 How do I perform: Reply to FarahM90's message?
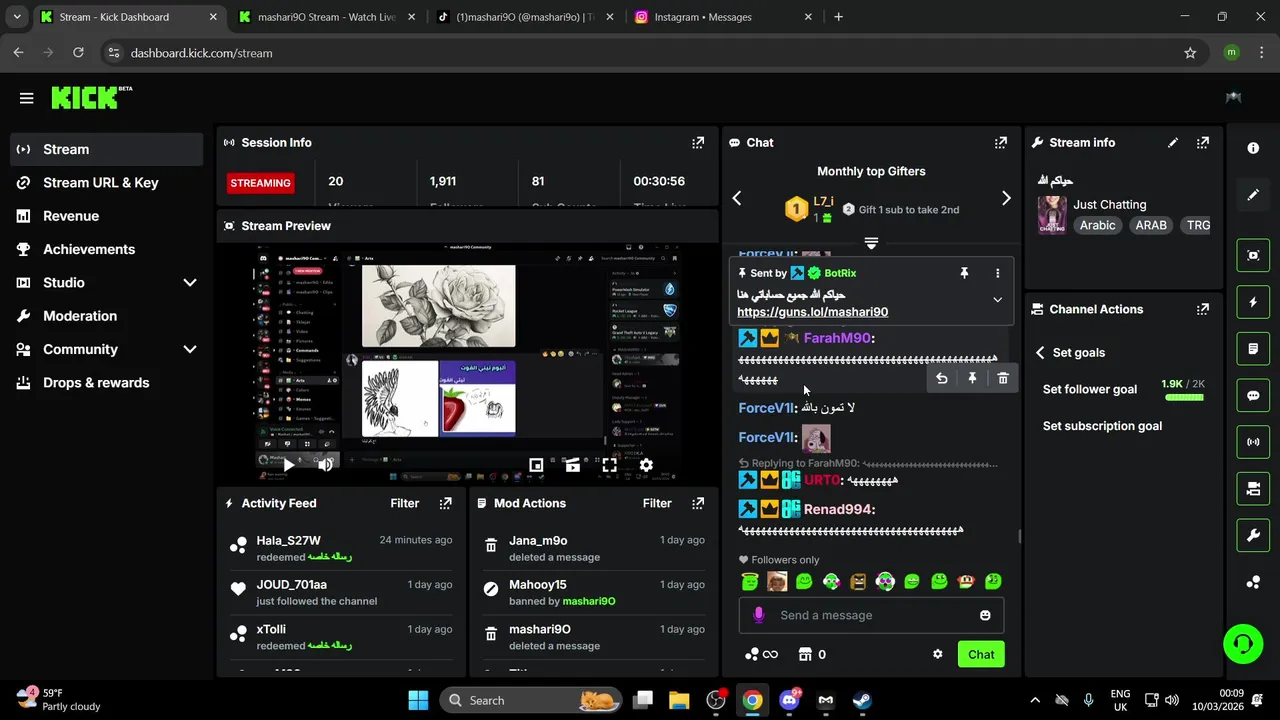[x=941, y=378]
